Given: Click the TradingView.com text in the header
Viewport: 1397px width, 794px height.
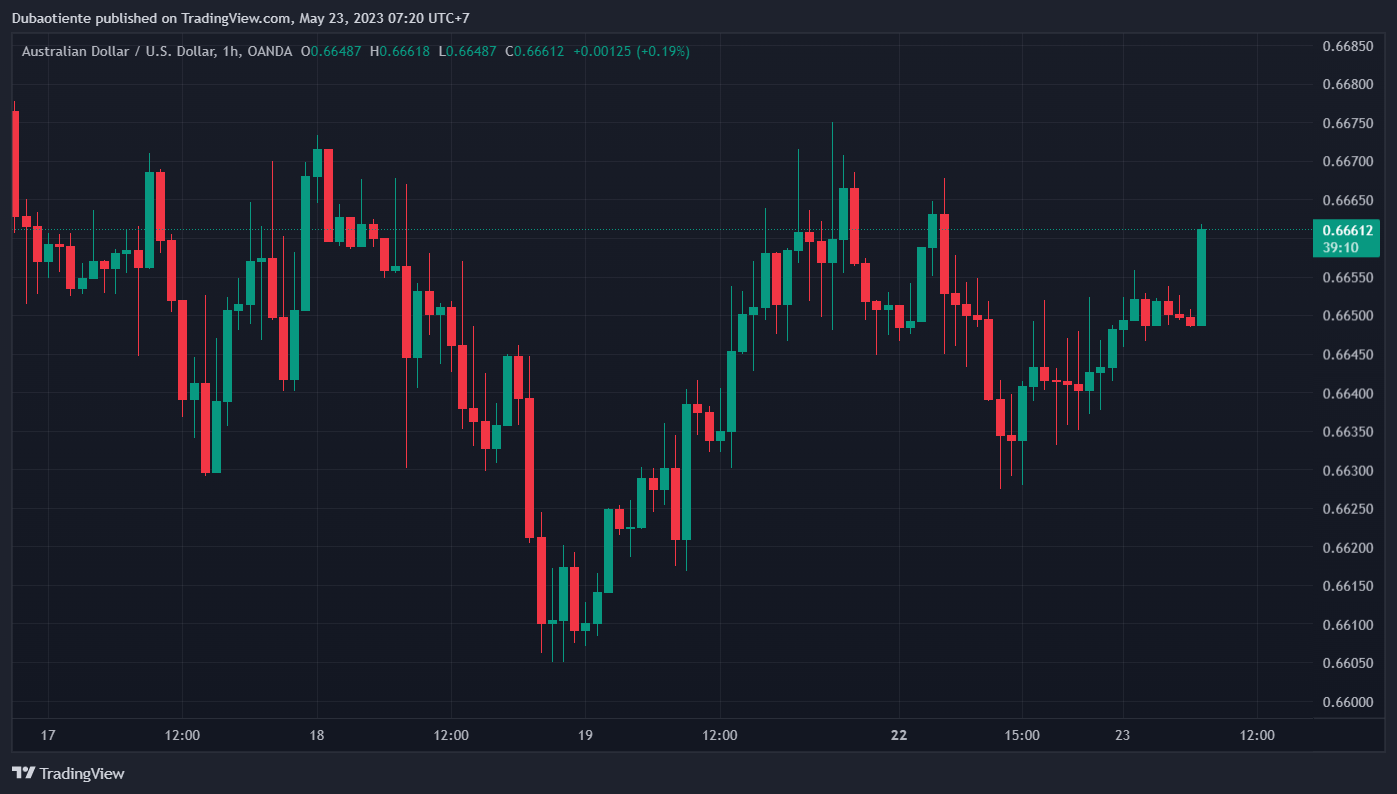Looking at the screenshot, I should pos(242,18).
